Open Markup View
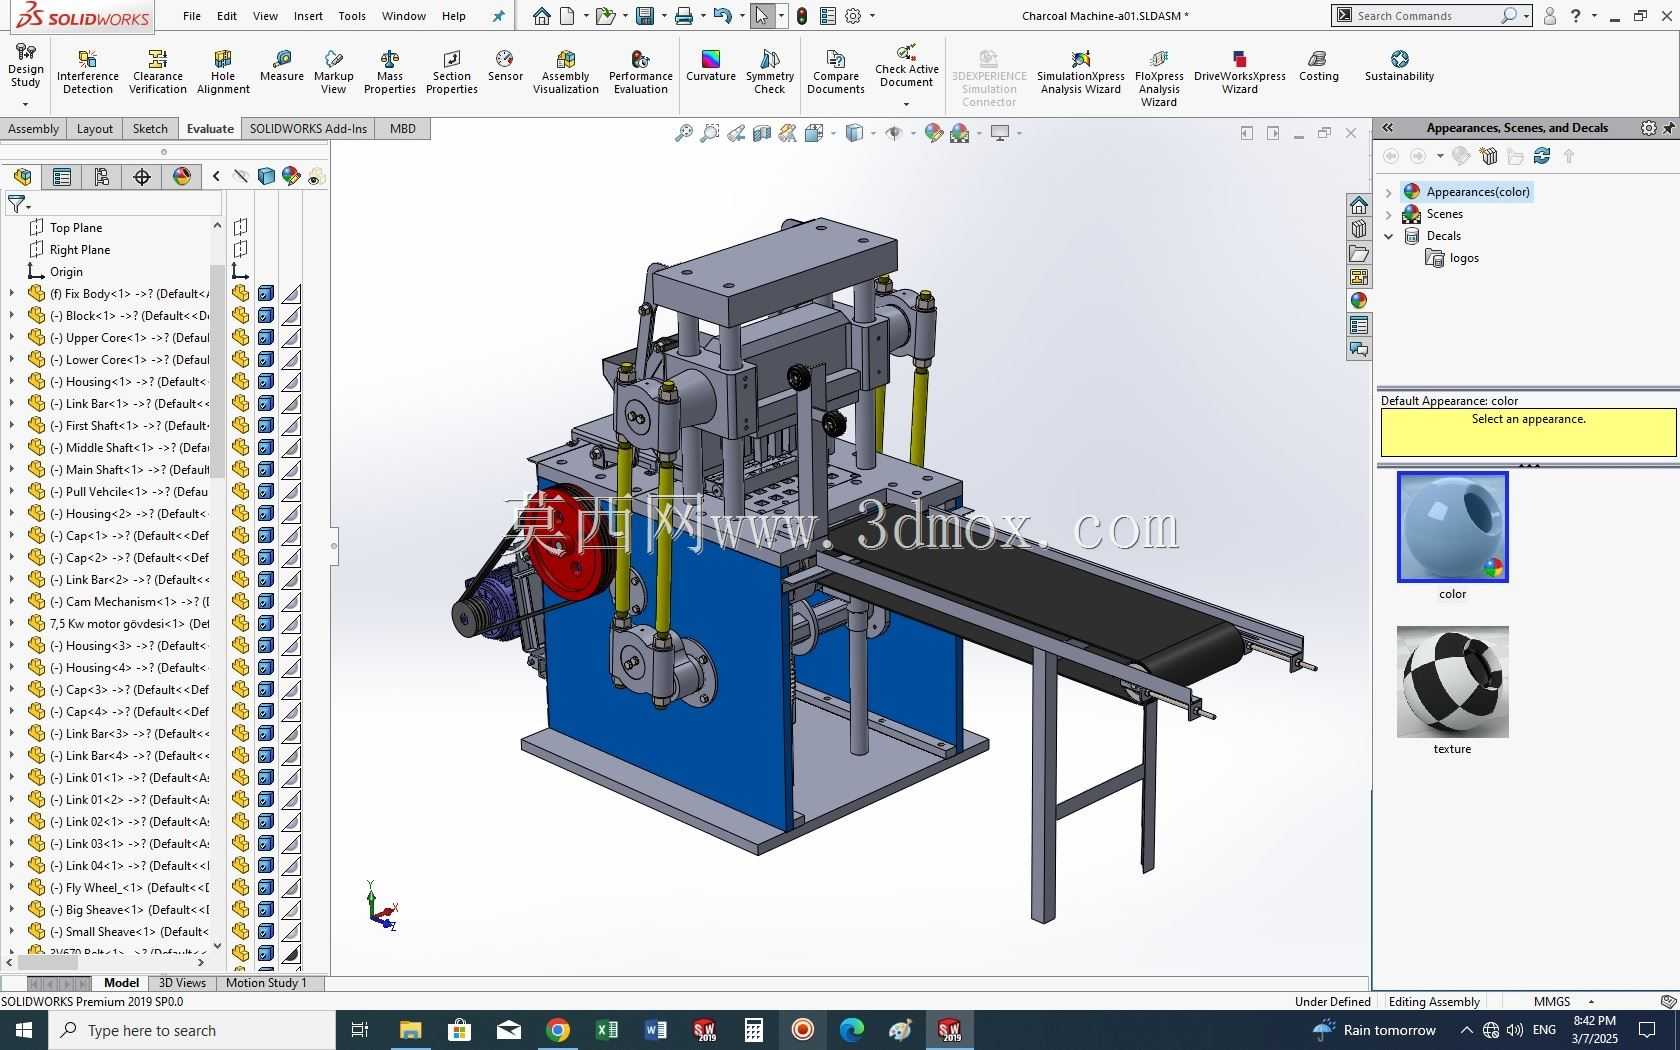The width and height of the screenshot is (1680, 1050). (334, 72)
